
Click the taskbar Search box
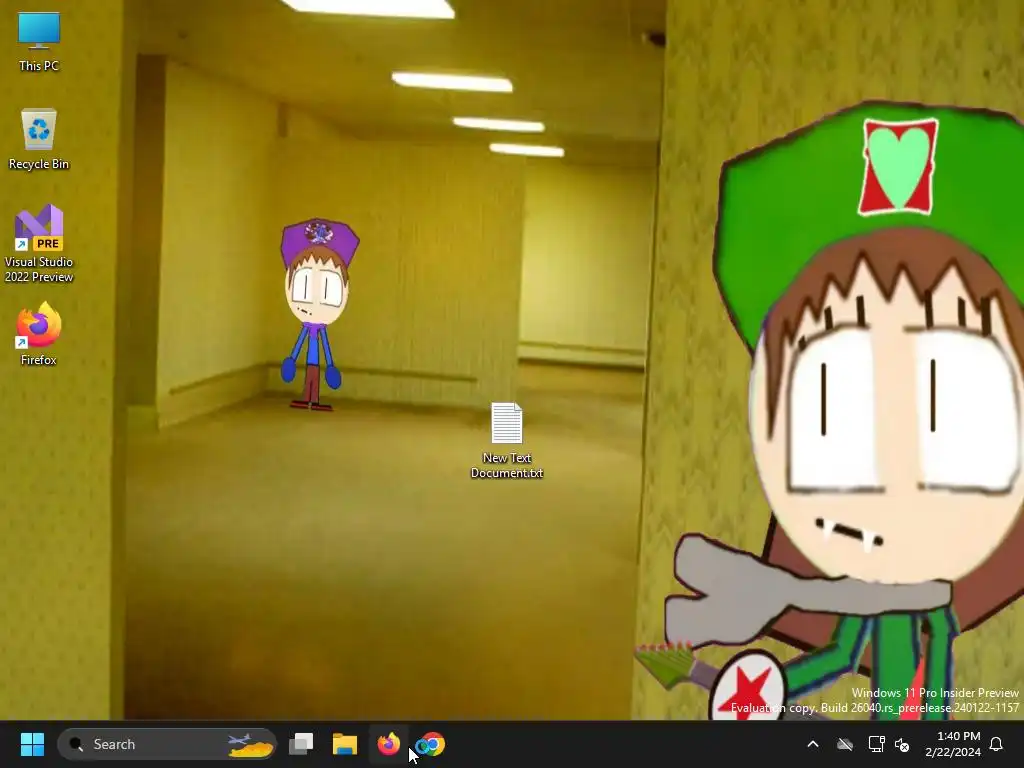(167, 744)
